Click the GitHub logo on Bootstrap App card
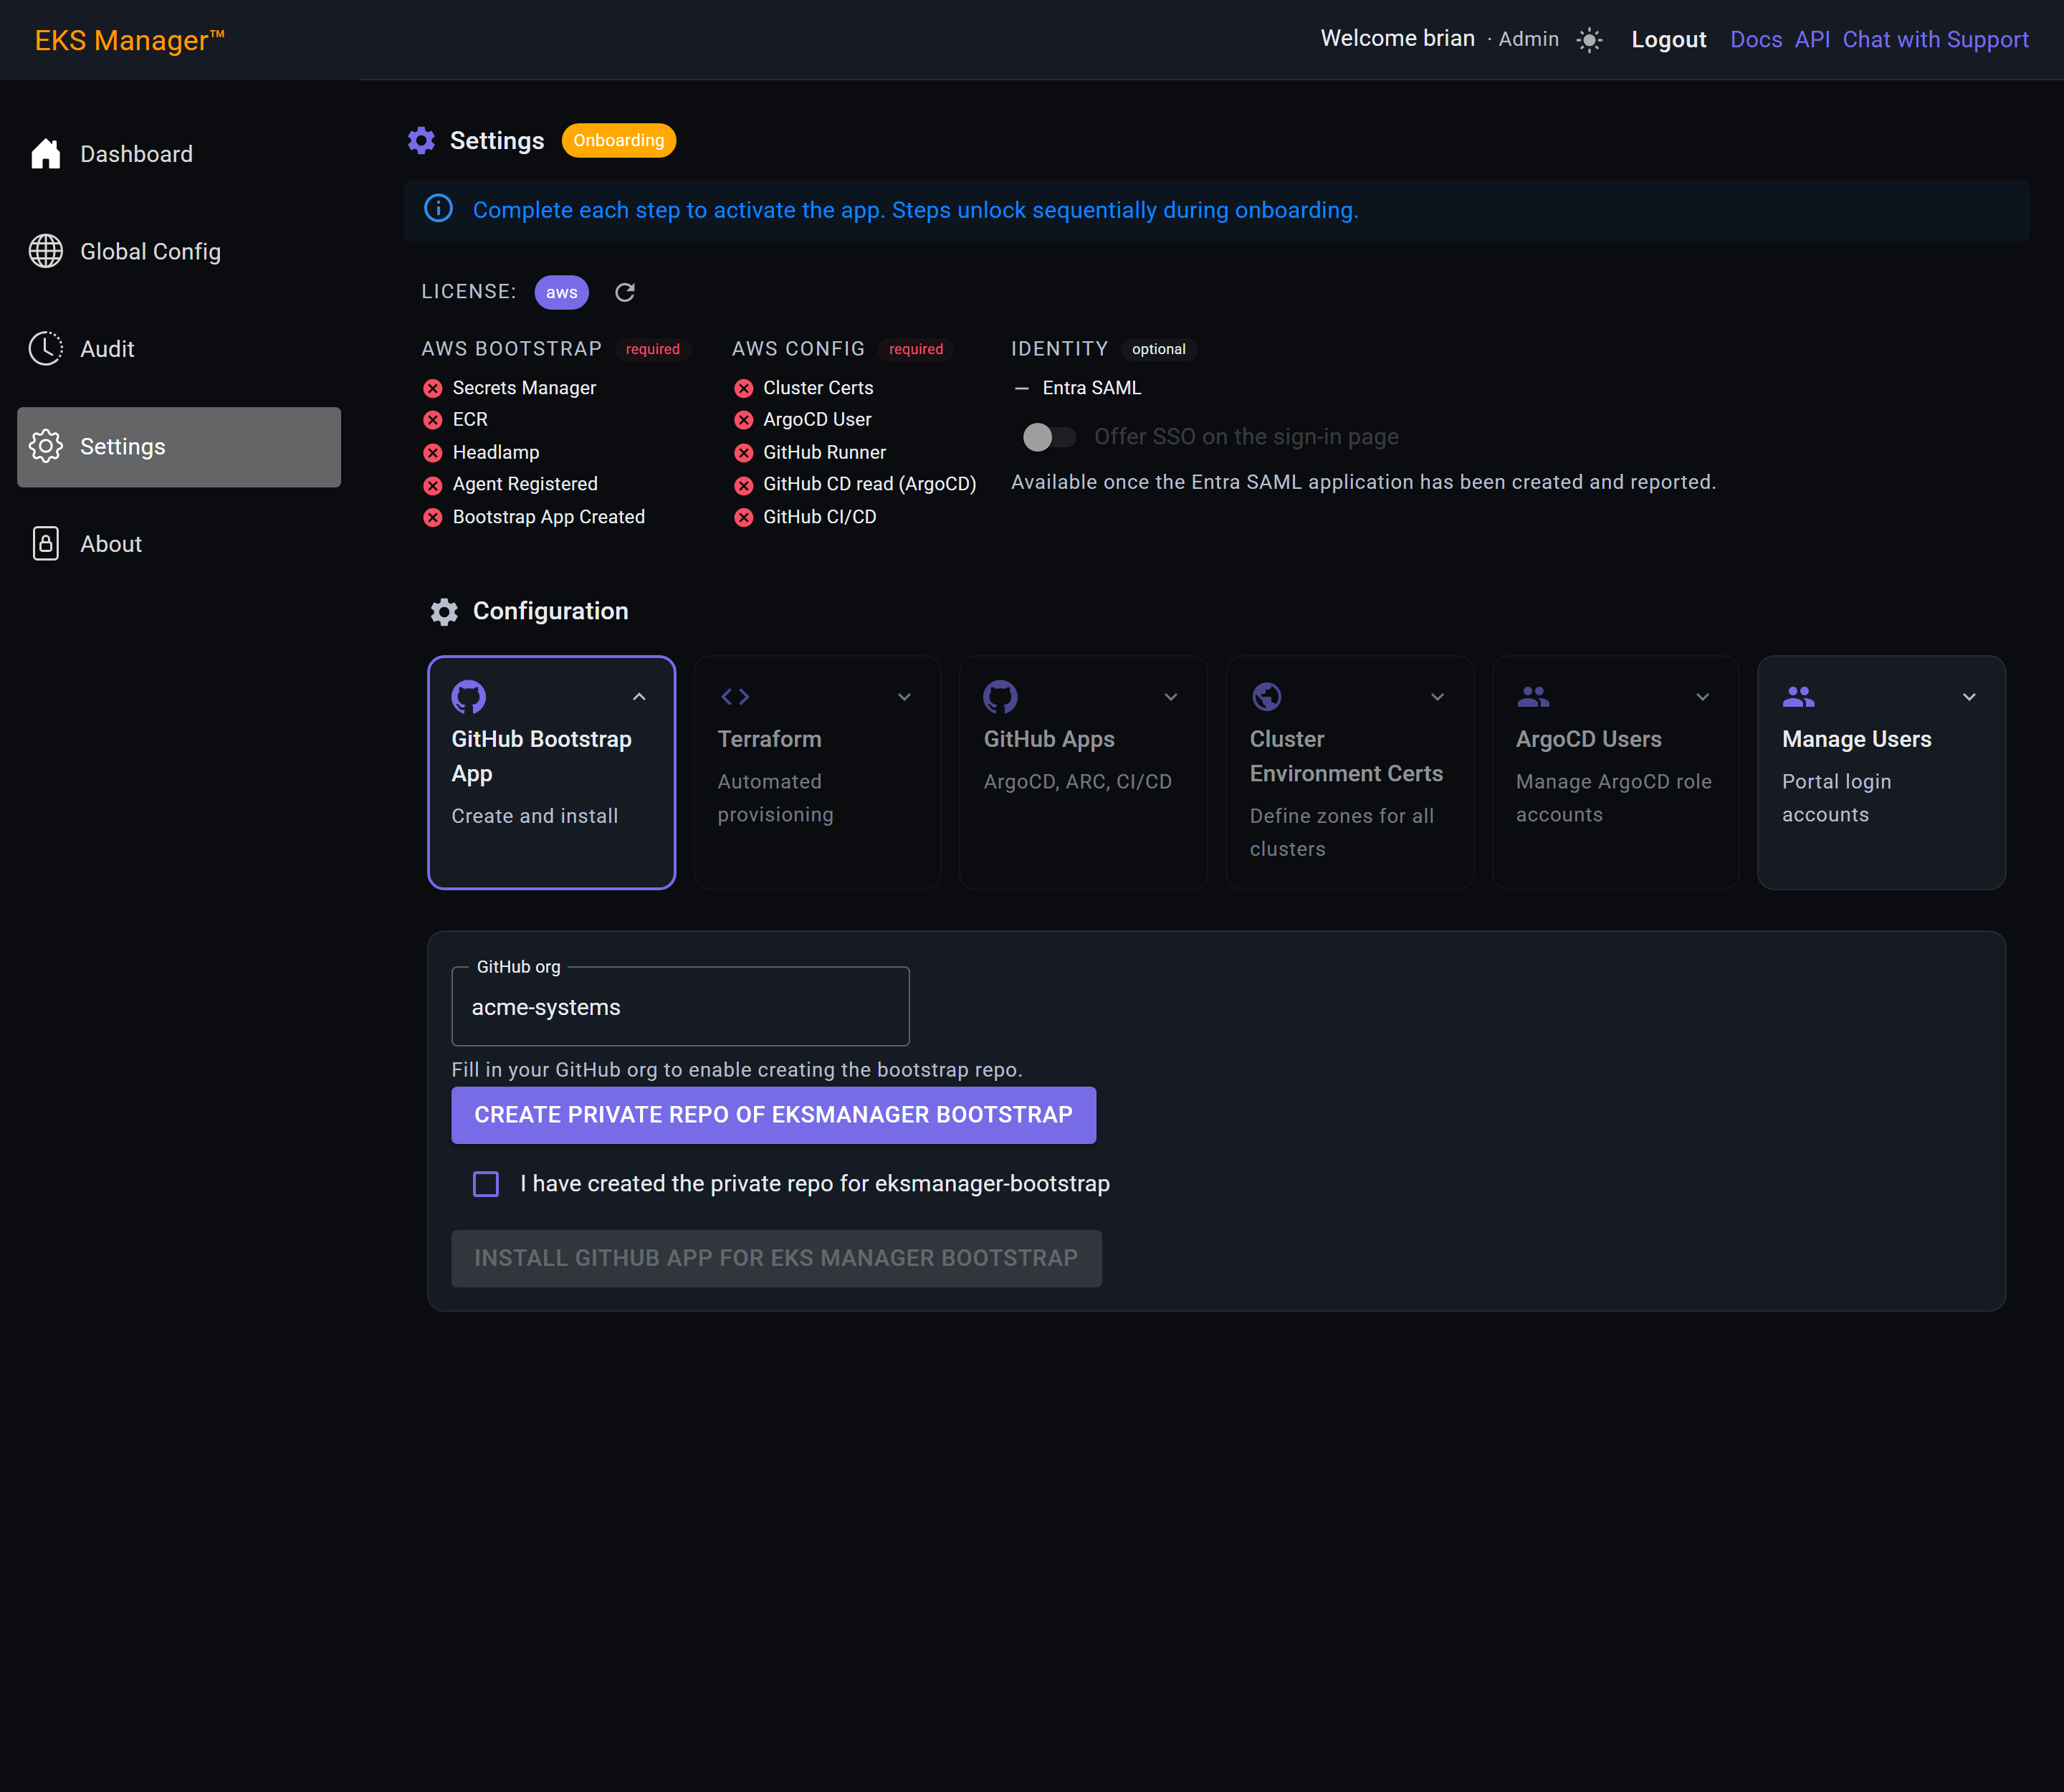Image resolution: width=2064 pixels, height=1792 pixels. [468, 696]
